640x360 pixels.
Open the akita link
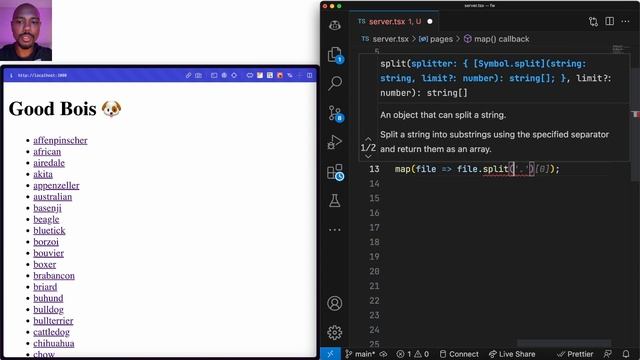[x=43, y=174]
